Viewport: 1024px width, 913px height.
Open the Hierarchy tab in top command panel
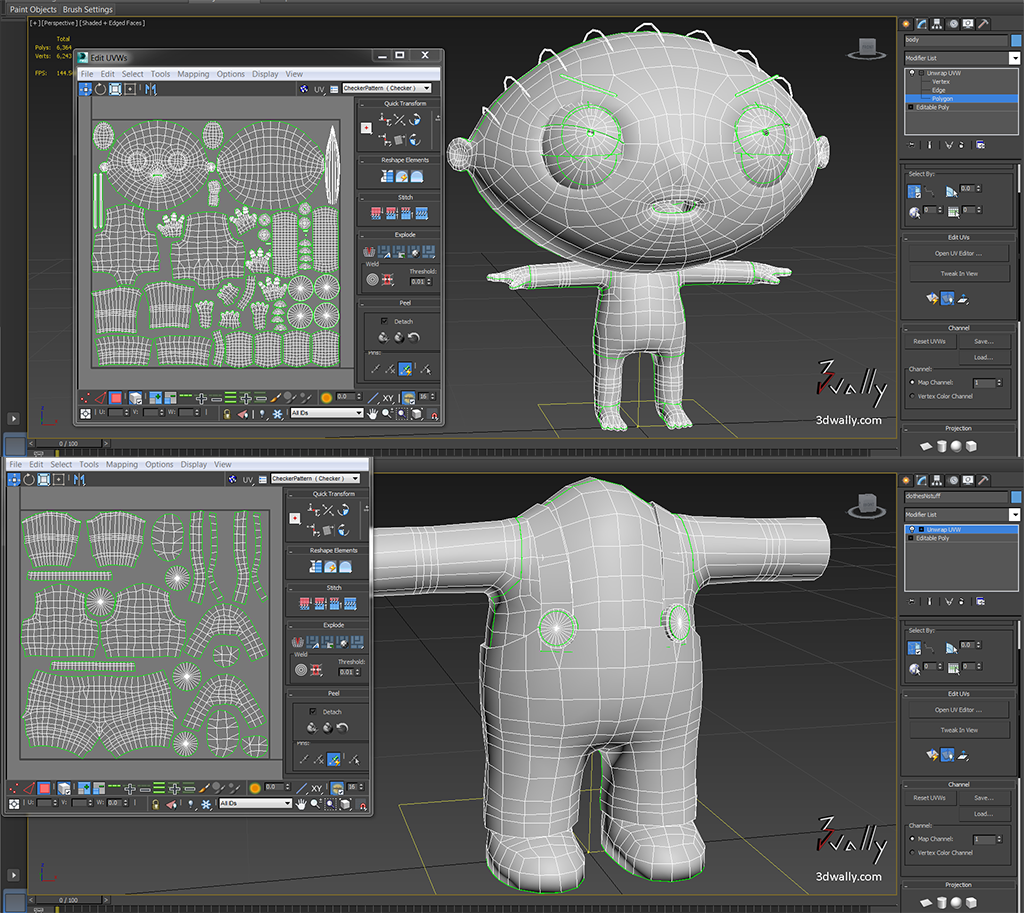[x=937, y=24]
